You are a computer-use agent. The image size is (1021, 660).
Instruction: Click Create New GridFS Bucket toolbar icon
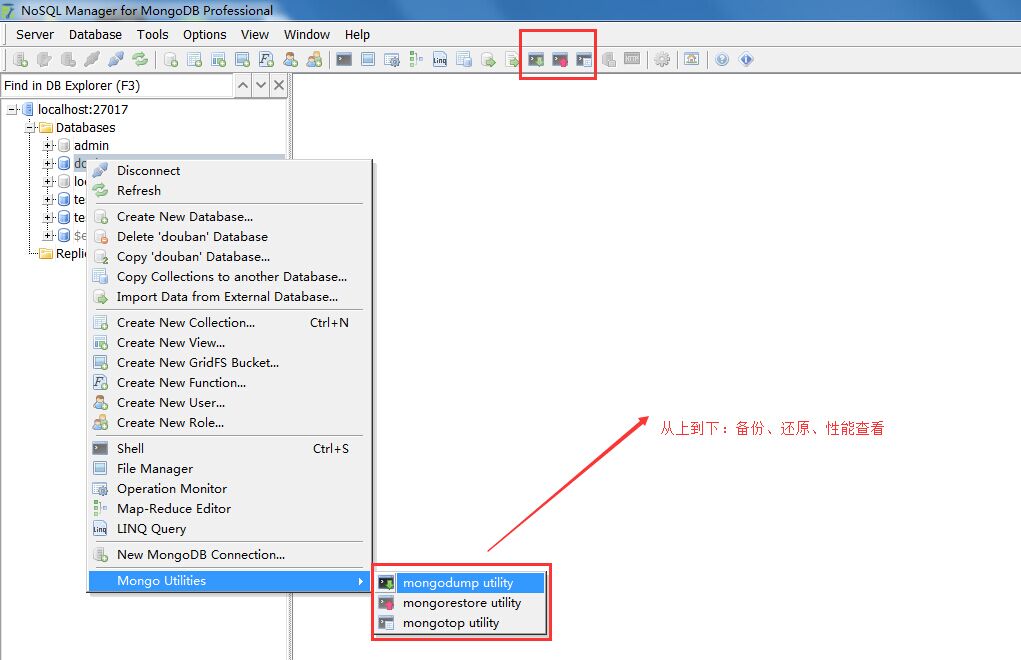(x=242, y=60)
